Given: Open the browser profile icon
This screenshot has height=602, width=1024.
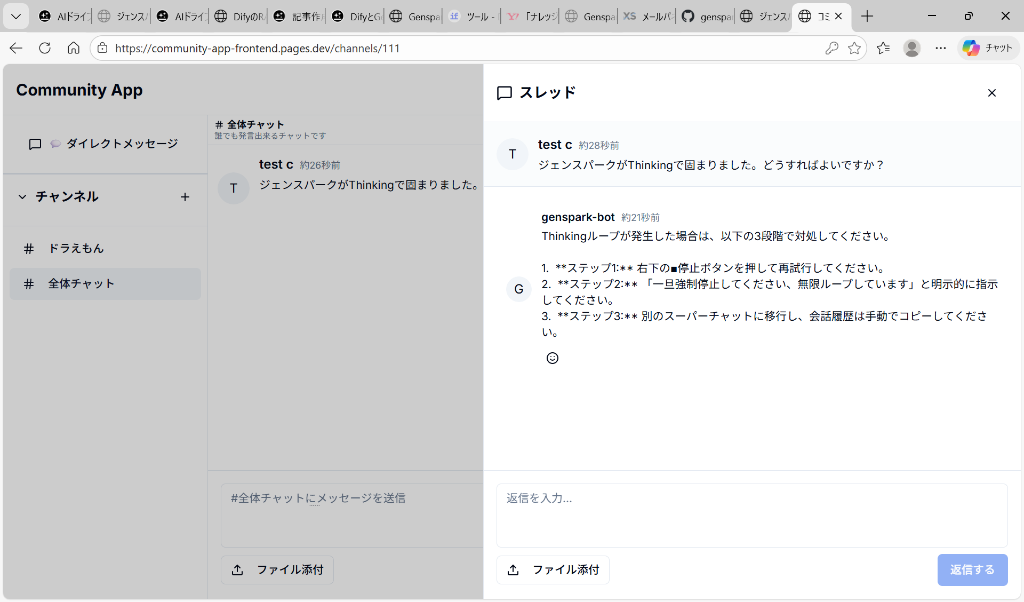Looking at the screenshot, I should [911, 48].
